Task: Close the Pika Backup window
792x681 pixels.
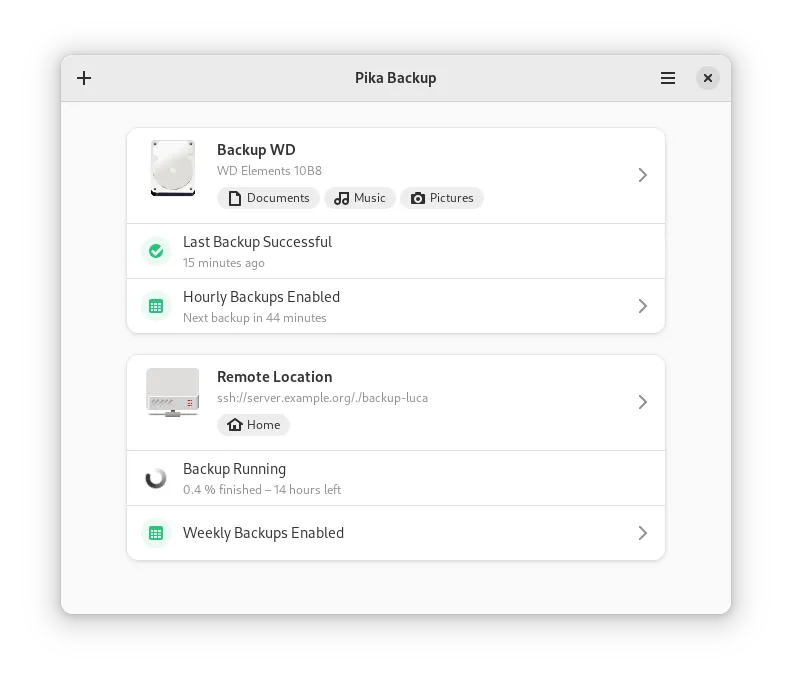Action: [x=708, y=78]
